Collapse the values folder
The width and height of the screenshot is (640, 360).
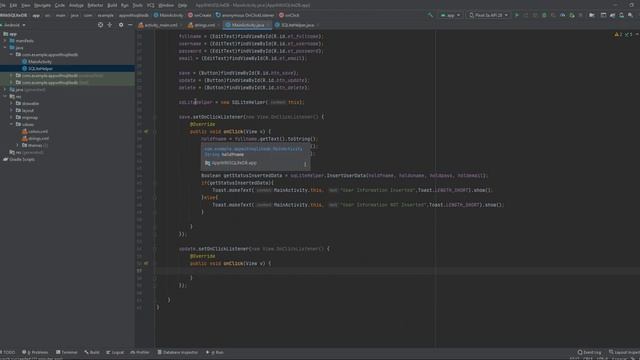[11, 124]
